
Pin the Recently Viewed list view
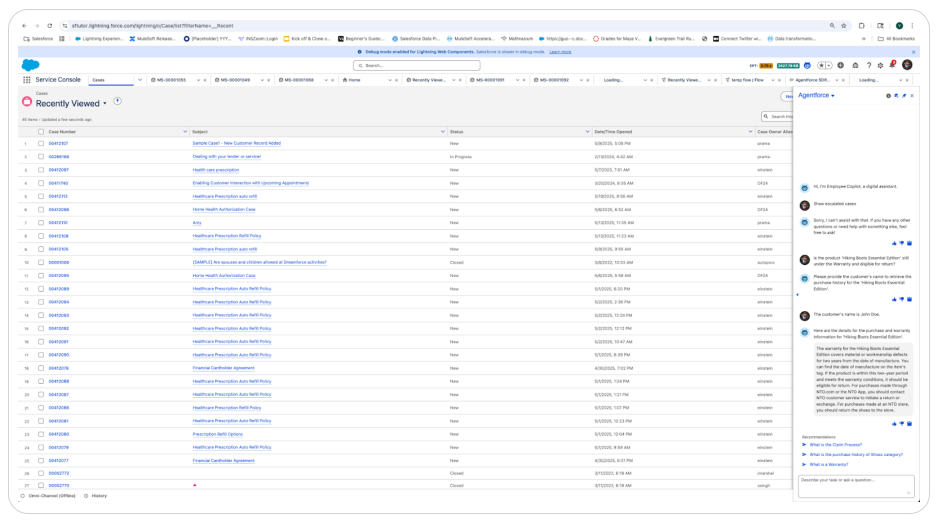pyautogui.click(x=117, y=101)
